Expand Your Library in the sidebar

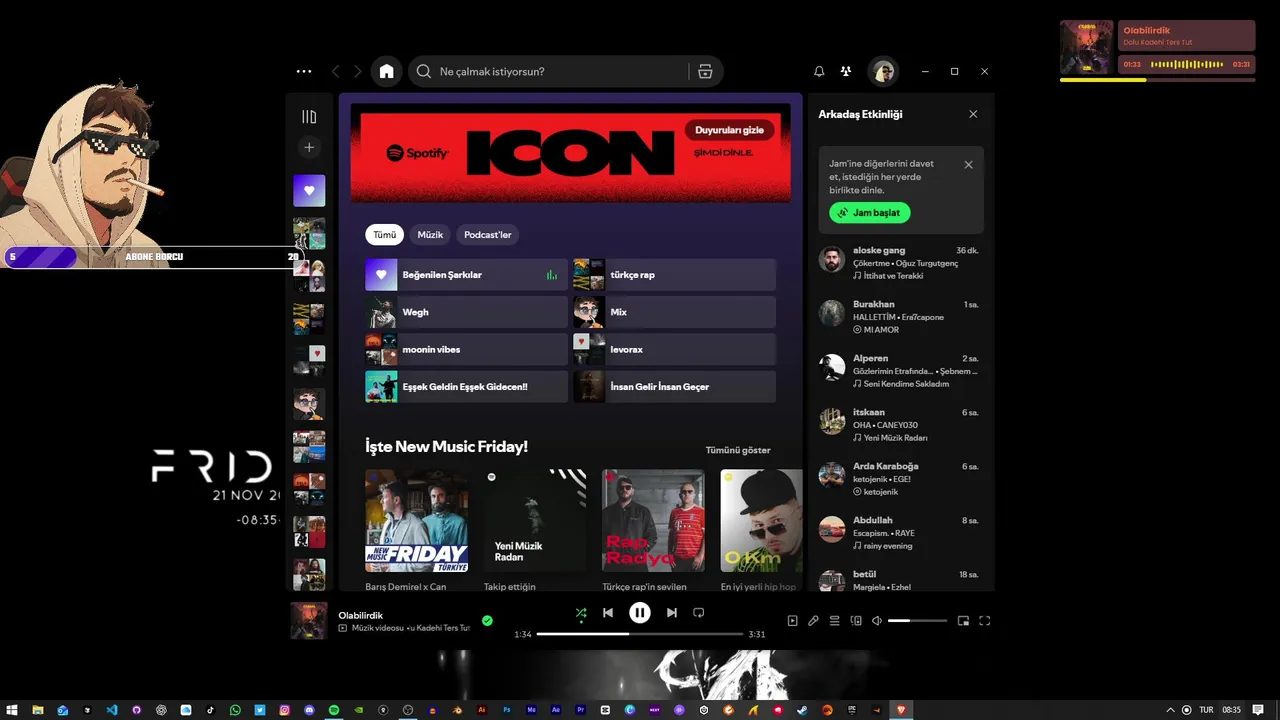pos(309,117)
